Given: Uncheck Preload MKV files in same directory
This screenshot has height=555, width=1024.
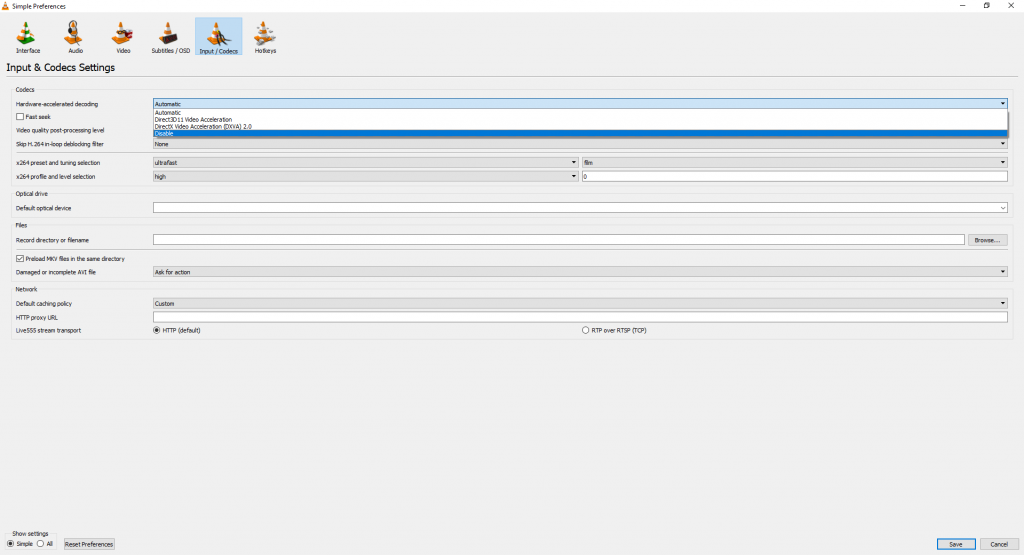Looking at the screenshot, I should [x=20, y=259].
